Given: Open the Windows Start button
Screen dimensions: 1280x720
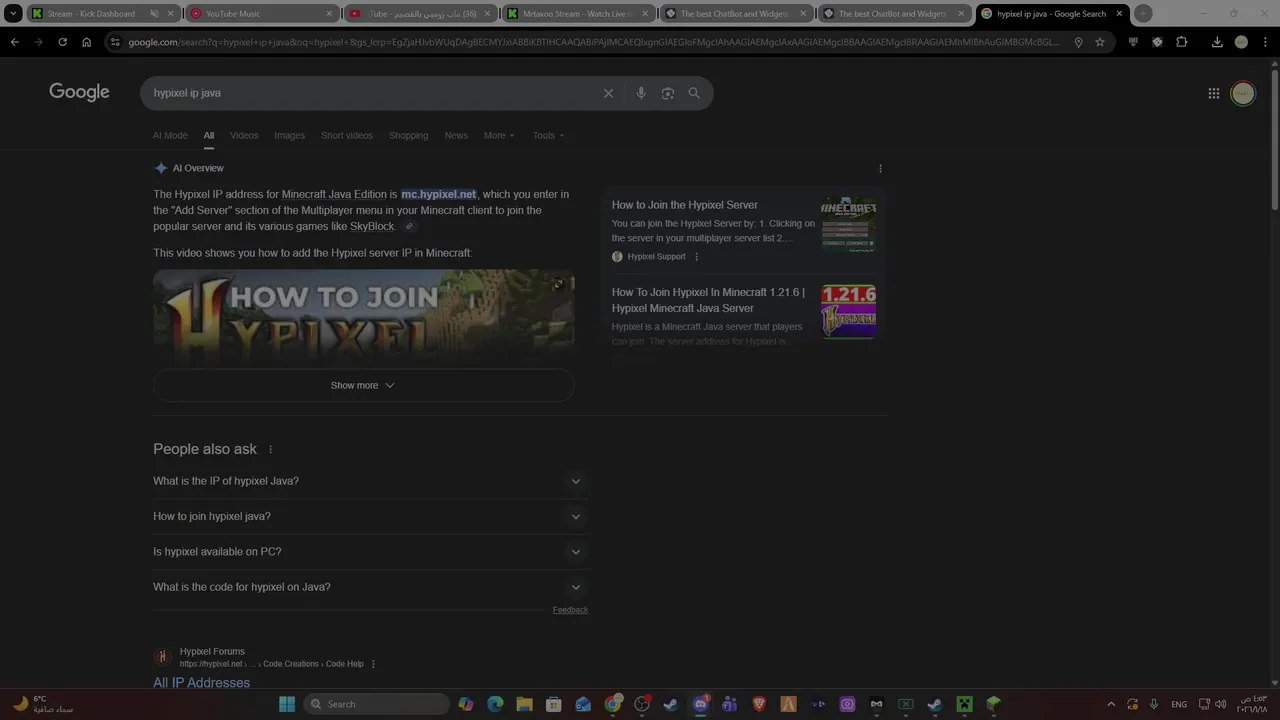Looking at the screenshot, I should 287,704.
